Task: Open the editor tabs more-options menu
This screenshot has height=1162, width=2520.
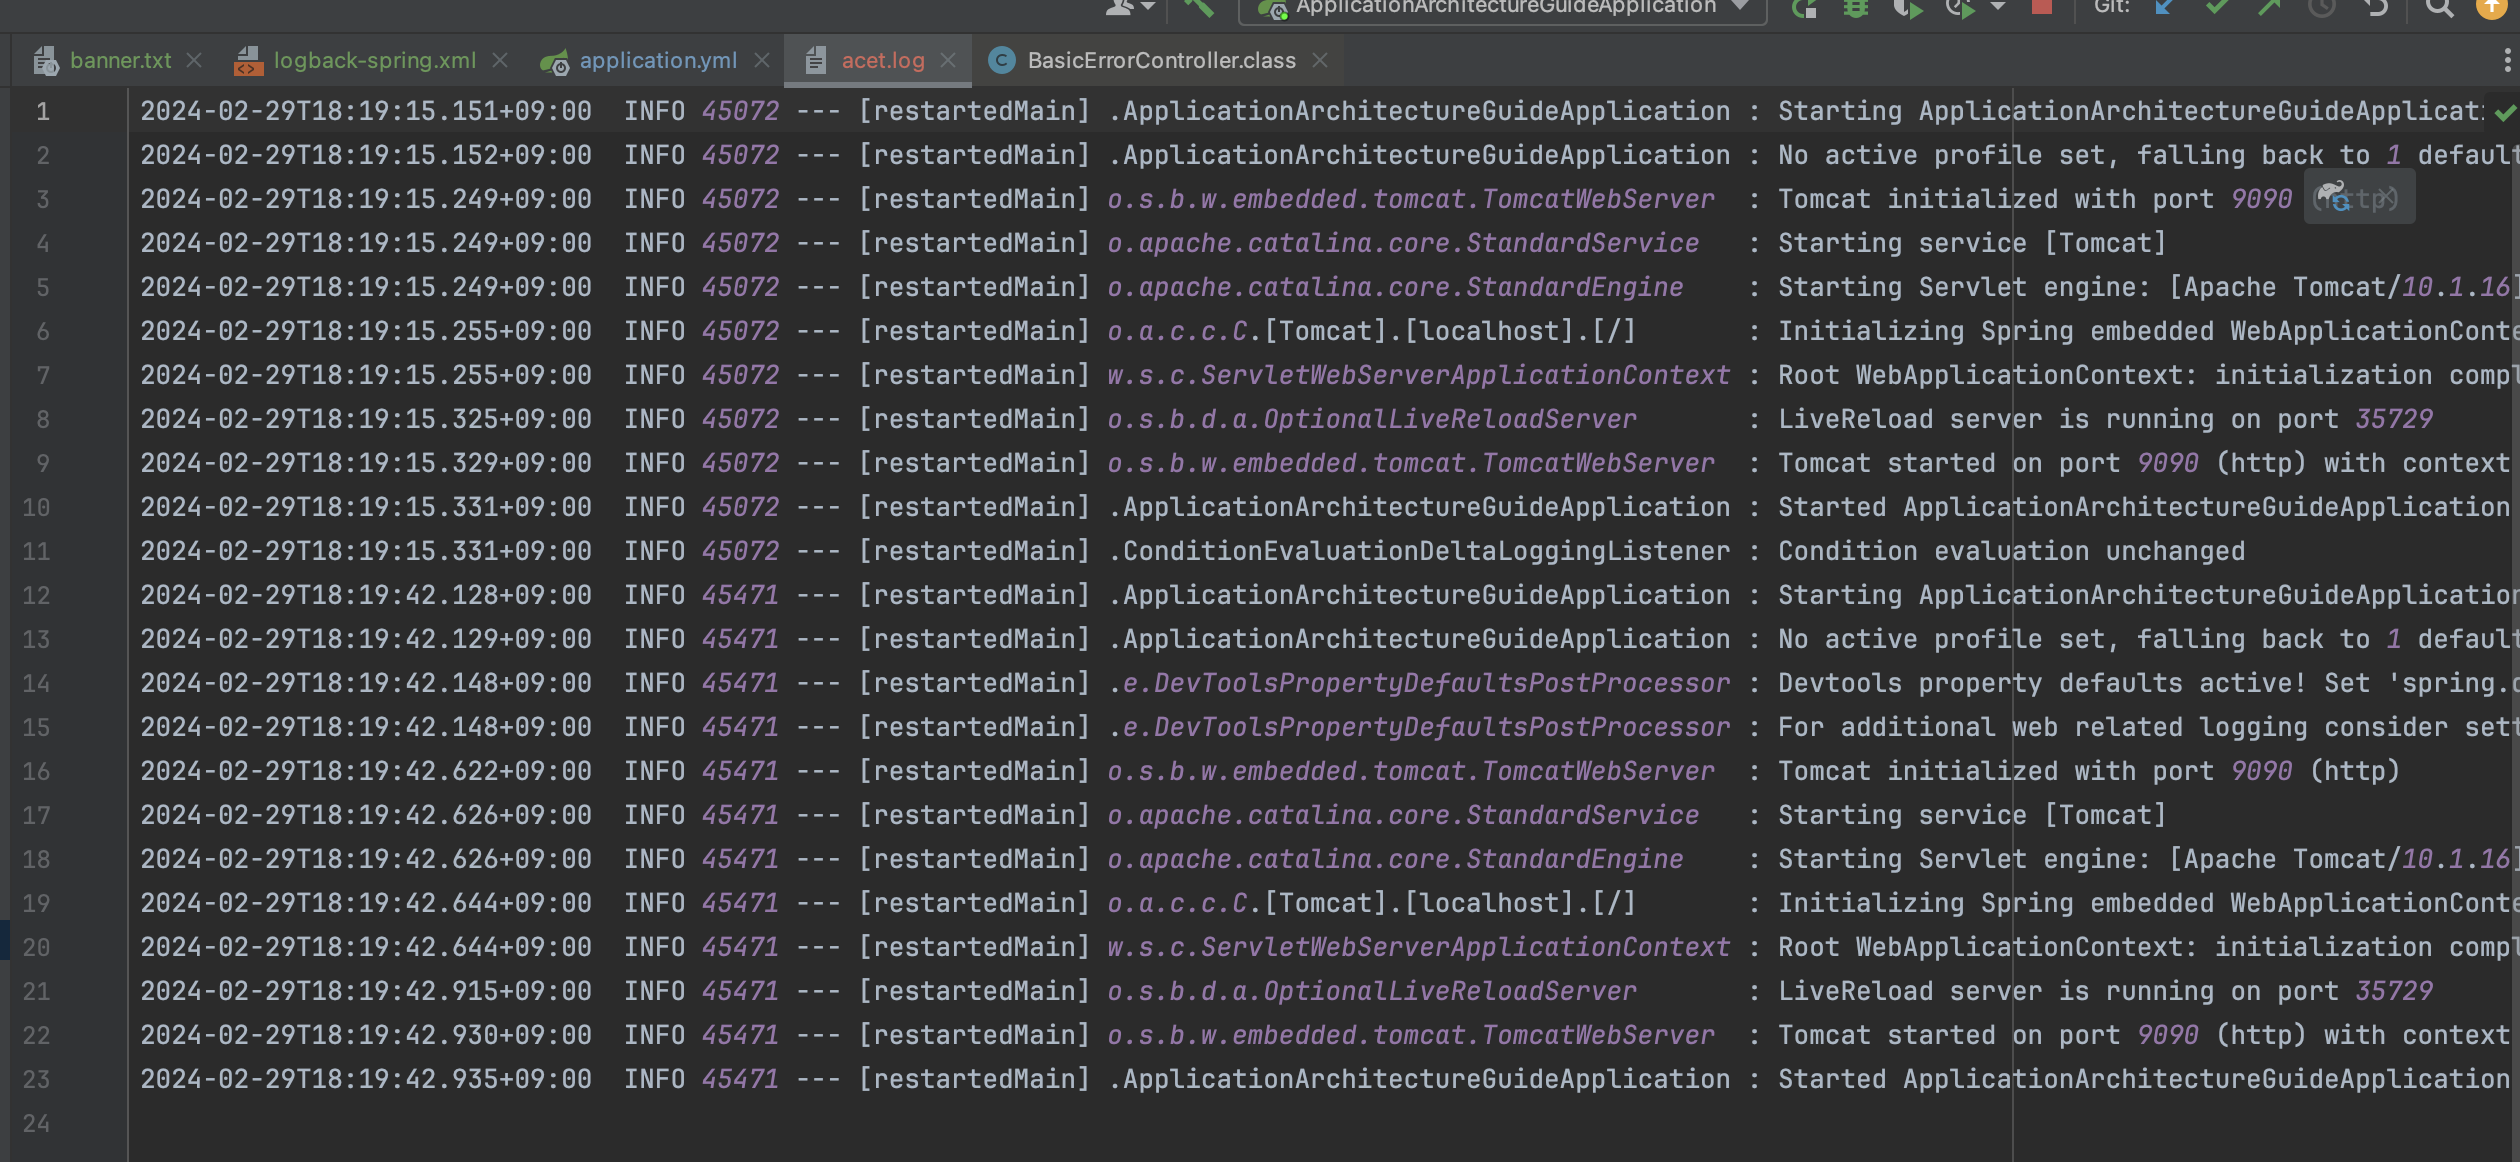Action: click(x=2506, y=61)
